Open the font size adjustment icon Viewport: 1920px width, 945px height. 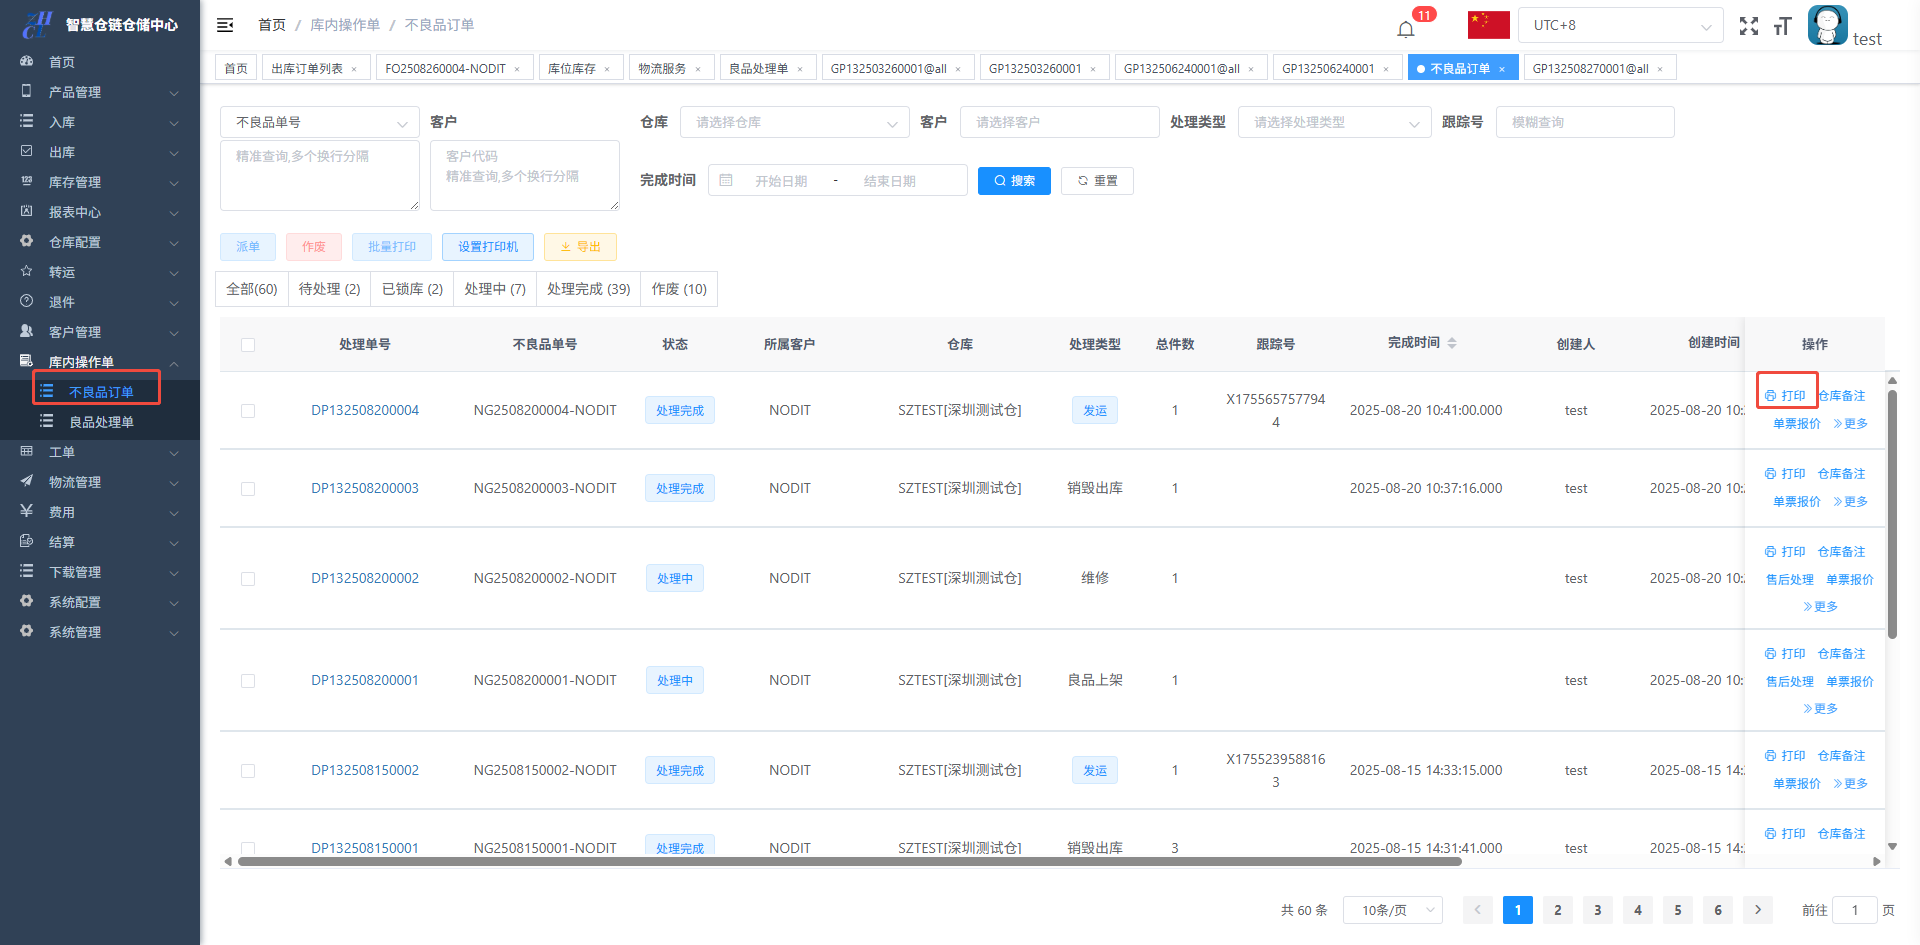pos(1782,26)
